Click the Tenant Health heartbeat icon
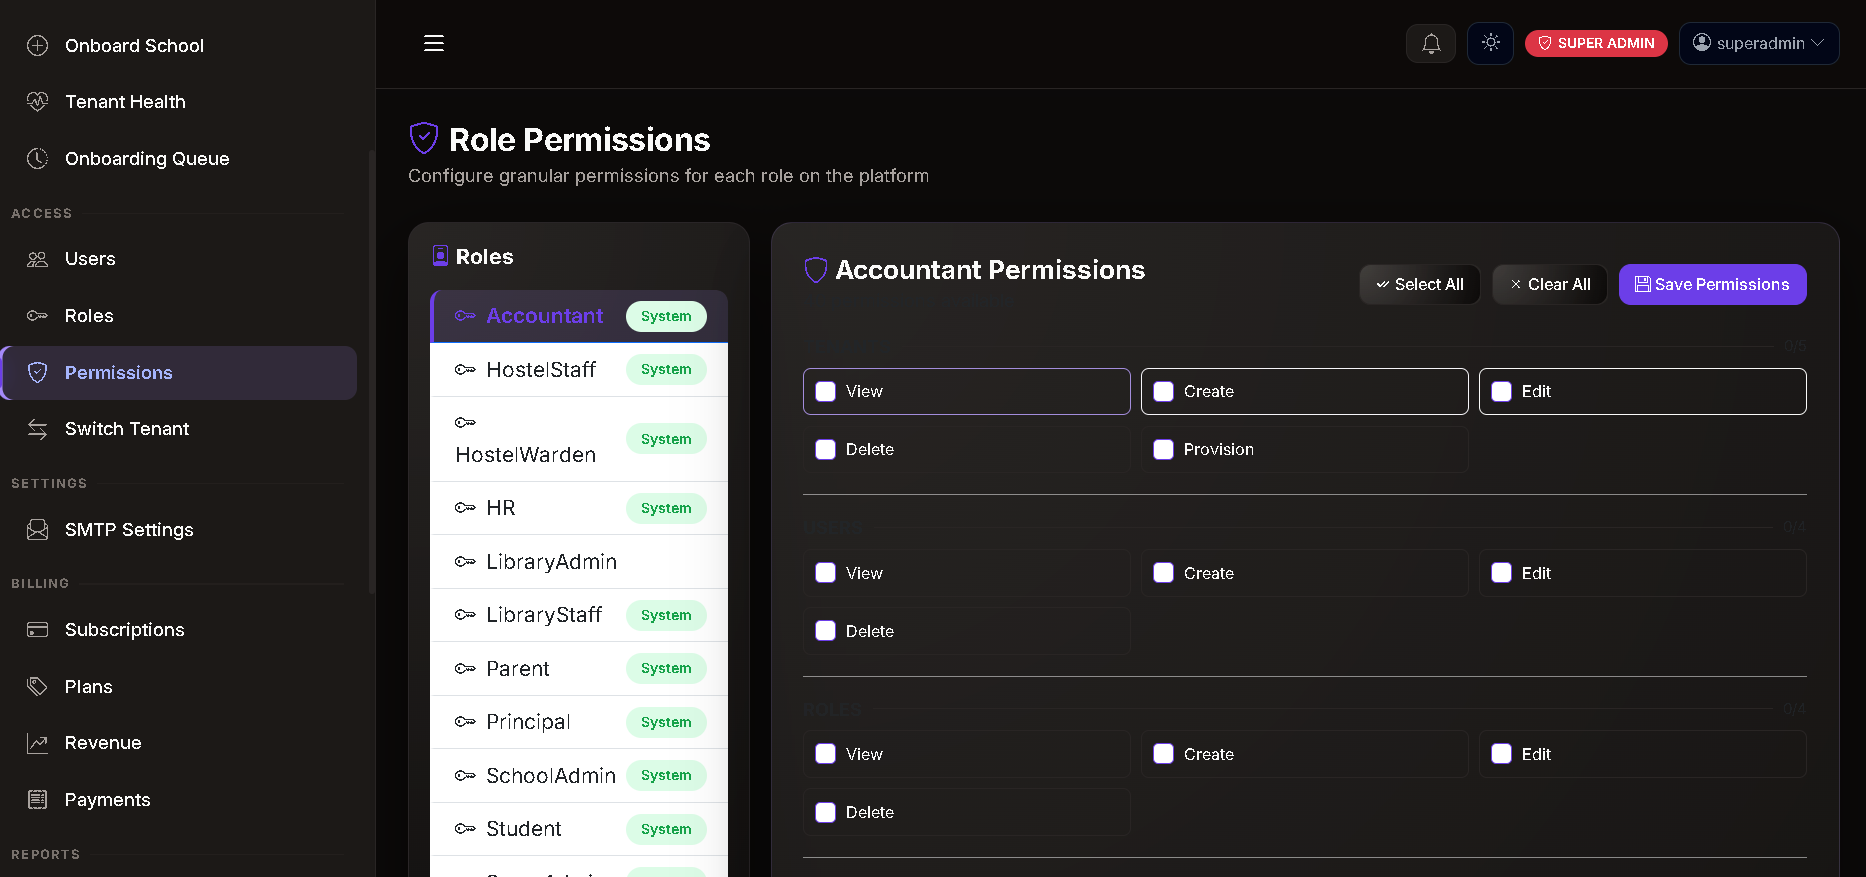Image resolution: width=1866 pixels, height=877 pixels. (x=37, y=101)
